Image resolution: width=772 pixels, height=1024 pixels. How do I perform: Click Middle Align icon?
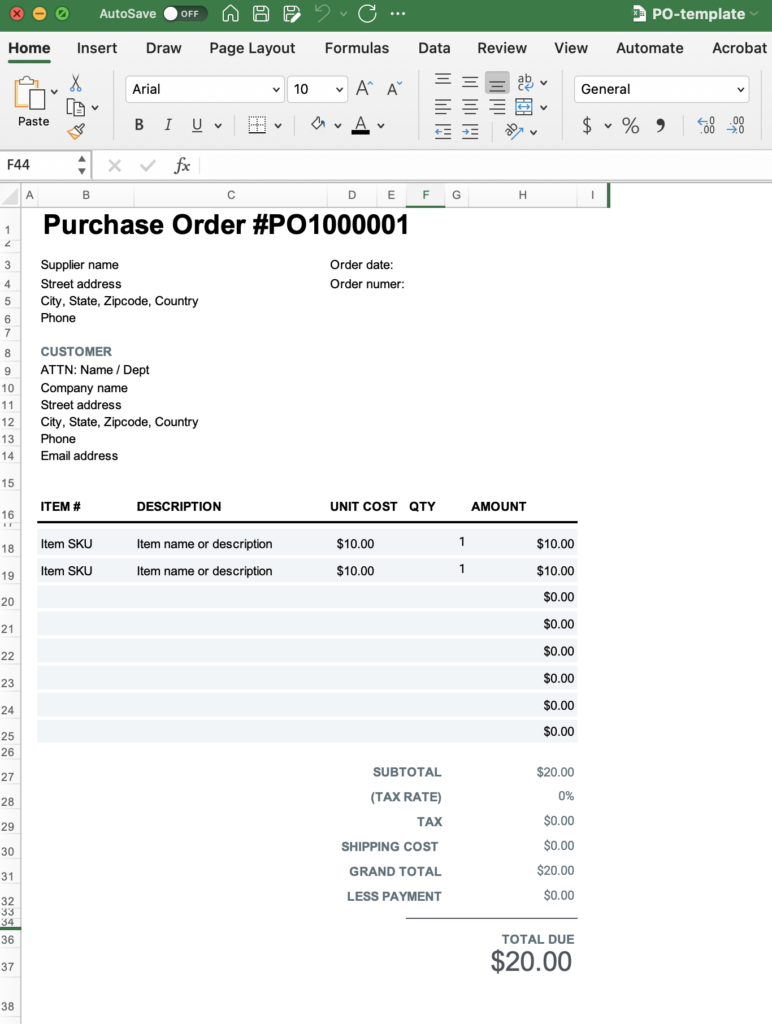coord(470,82)
